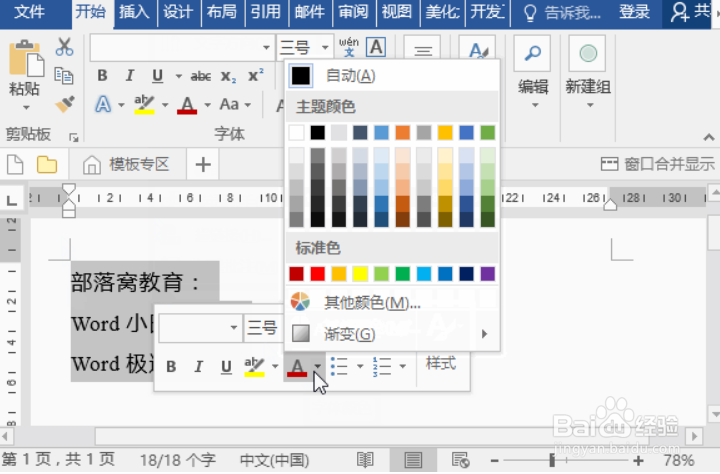The image size is (720, 474).
Task: Click the Copy icon in clipboard group
Action: (64, 75)
